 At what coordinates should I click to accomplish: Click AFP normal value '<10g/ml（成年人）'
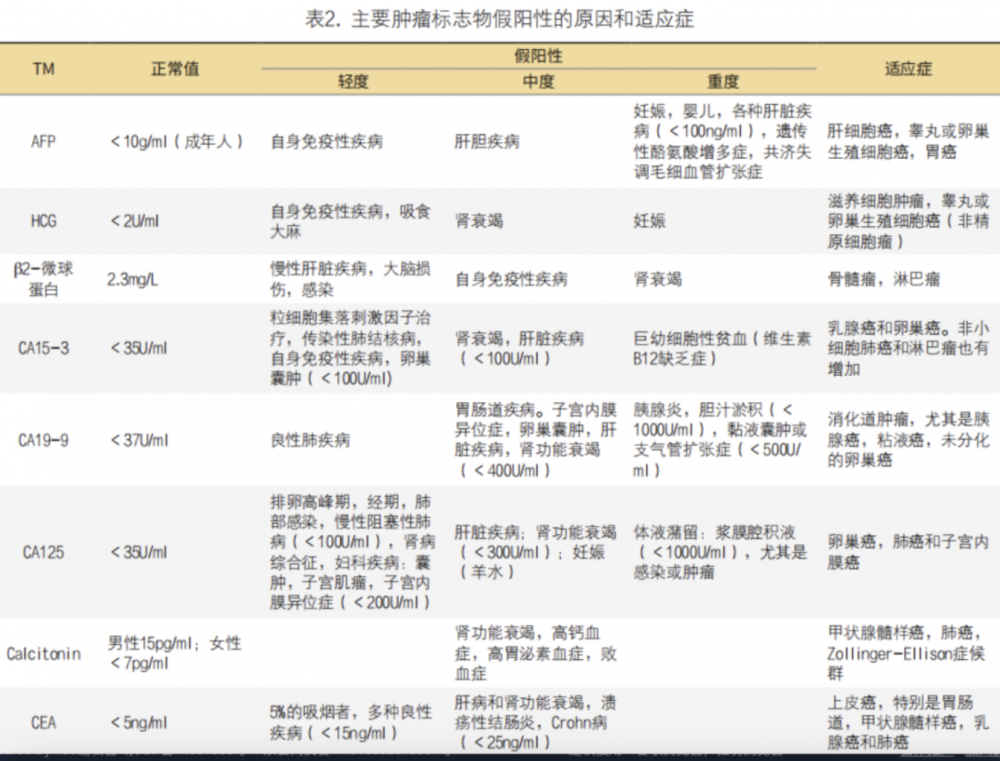point(177,142)
